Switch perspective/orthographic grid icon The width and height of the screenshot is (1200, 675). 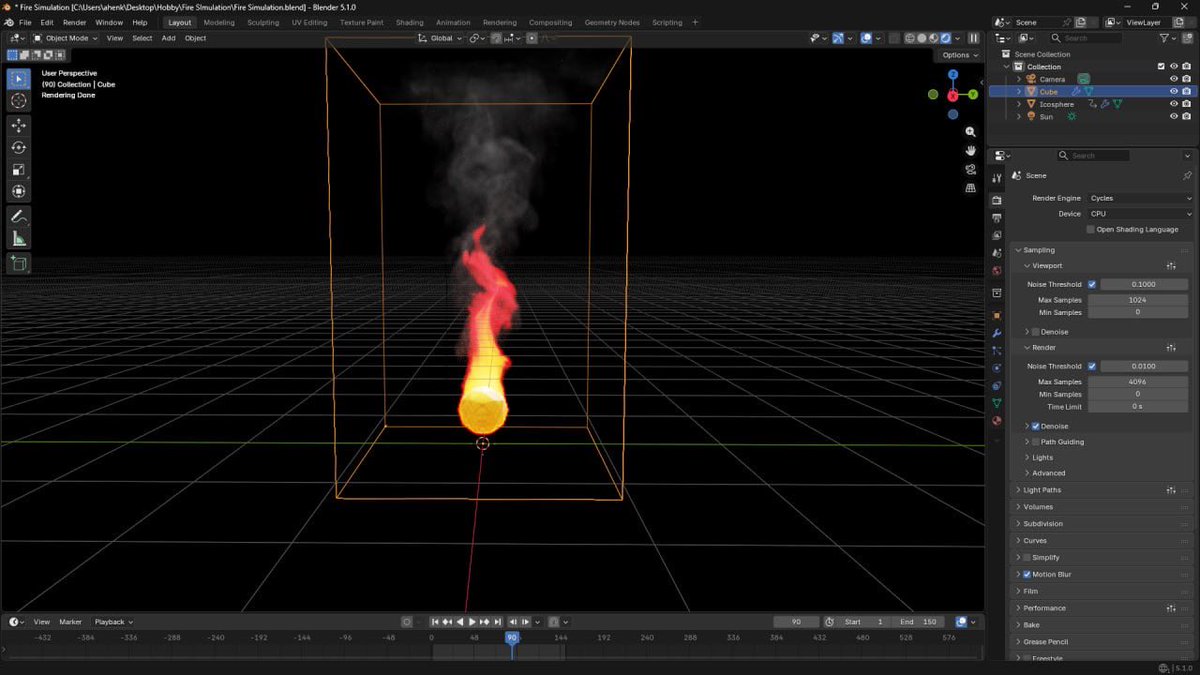(x=970, y=188)
